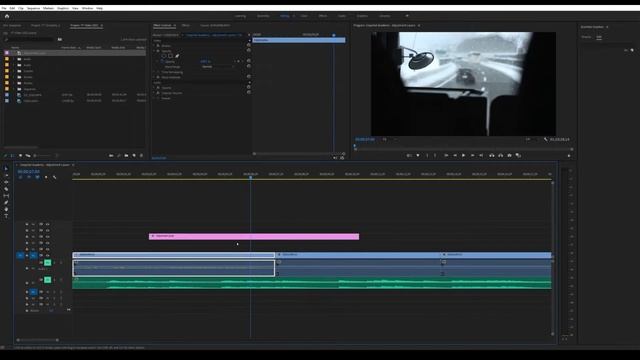Open Timeline Display Settings wrench
Image resolution: width=640 pixels, height=360 pixels.
54,177
